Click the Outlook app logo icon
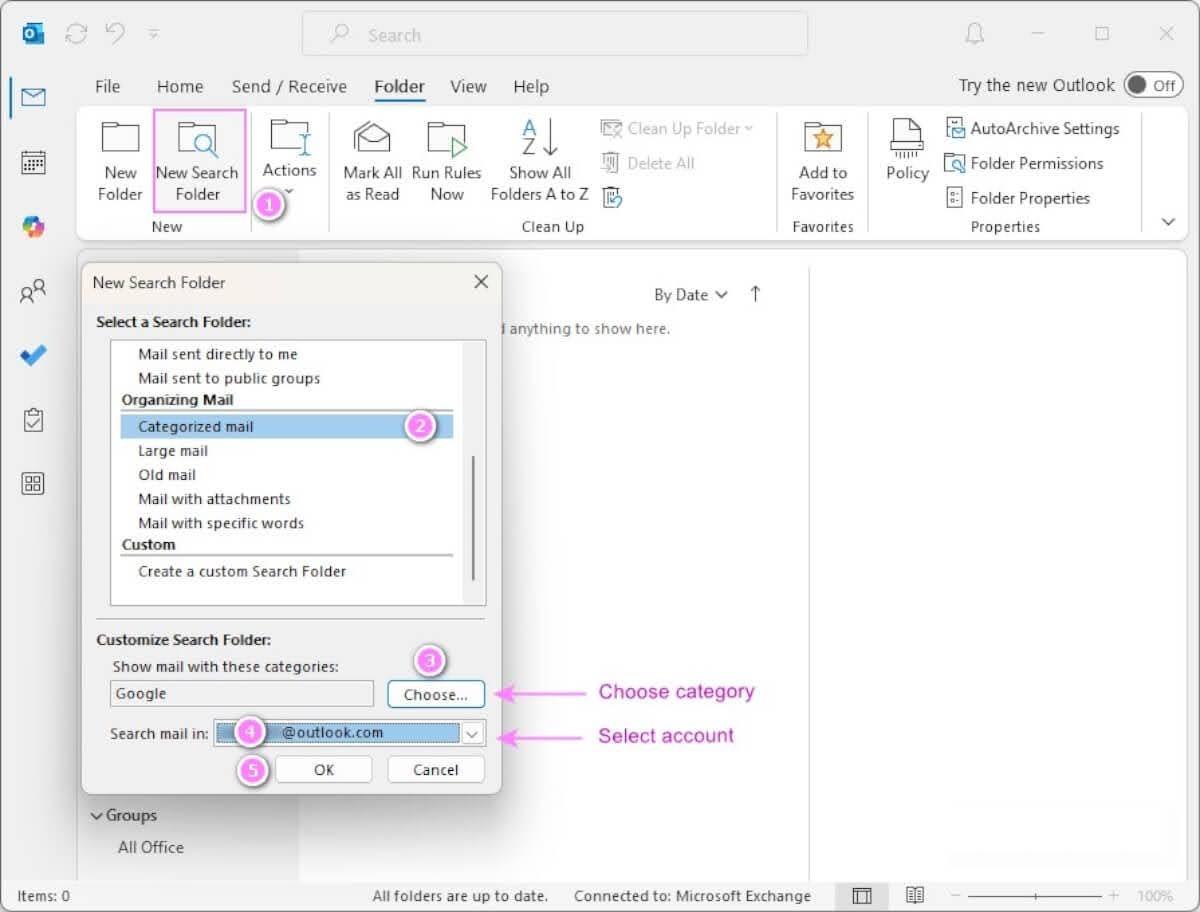 pyautogui.click(x=33, y=34)
